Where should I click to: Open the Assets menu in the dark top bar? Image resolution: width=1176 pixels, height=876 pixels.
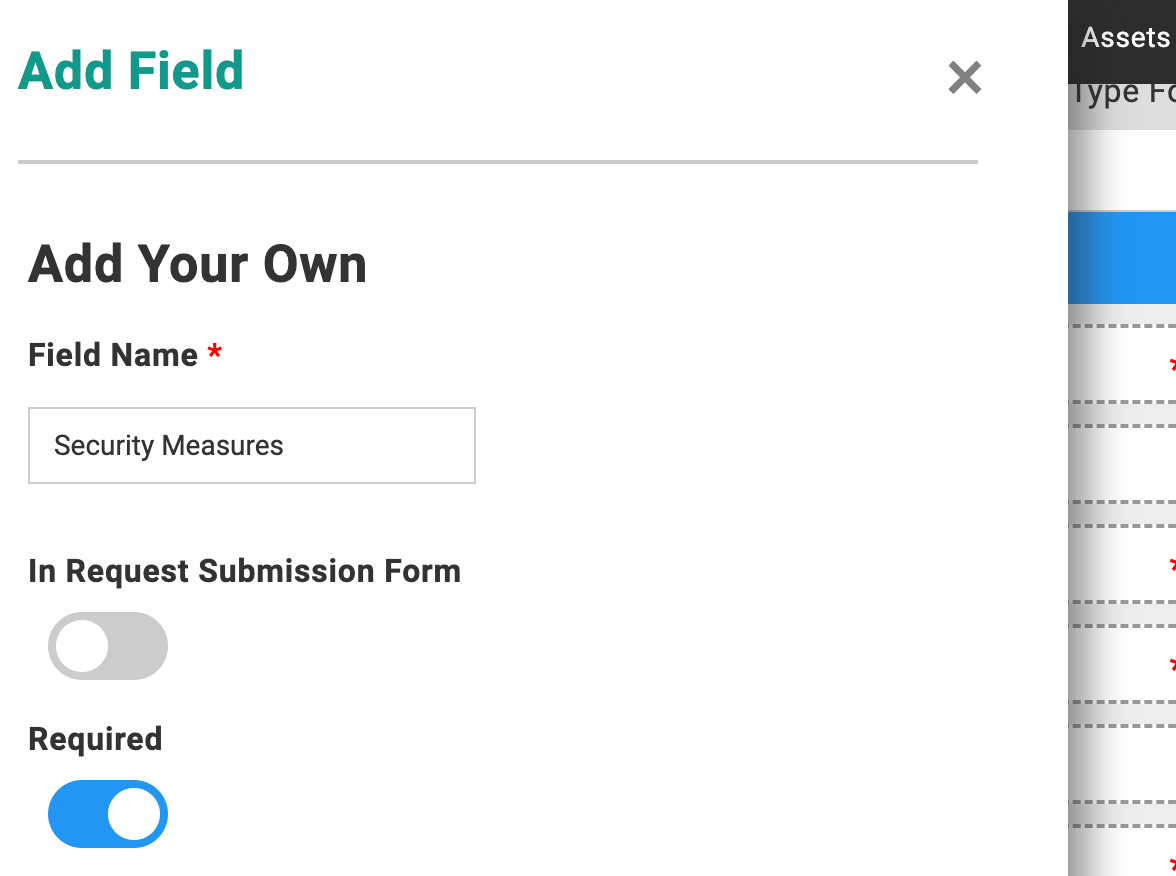click(1125, 38)
